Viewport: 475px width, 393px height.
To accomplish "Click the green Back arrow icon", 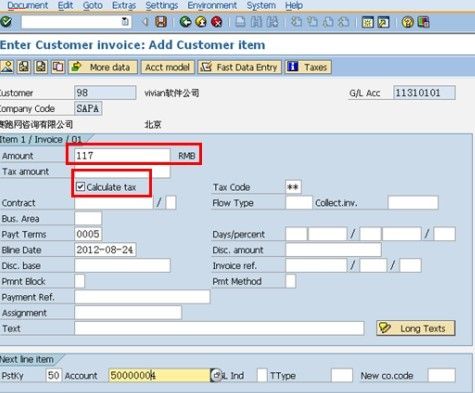I will (185, 22).
